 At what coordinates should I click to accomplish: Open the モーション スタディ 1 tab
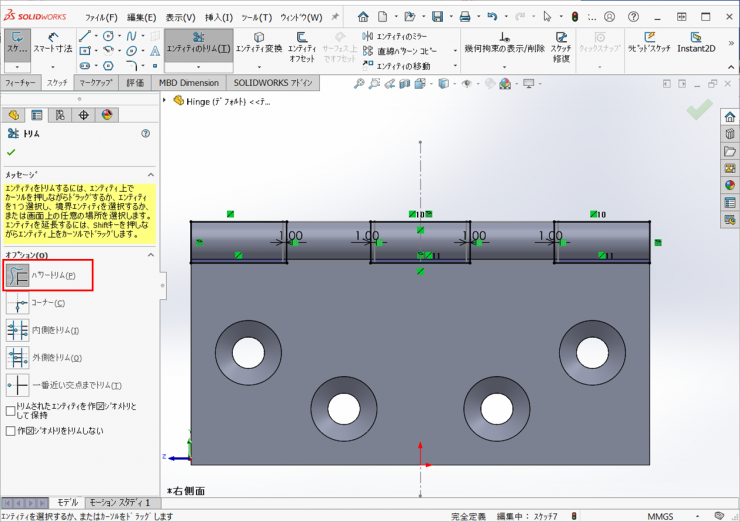(x=119, y=502)
